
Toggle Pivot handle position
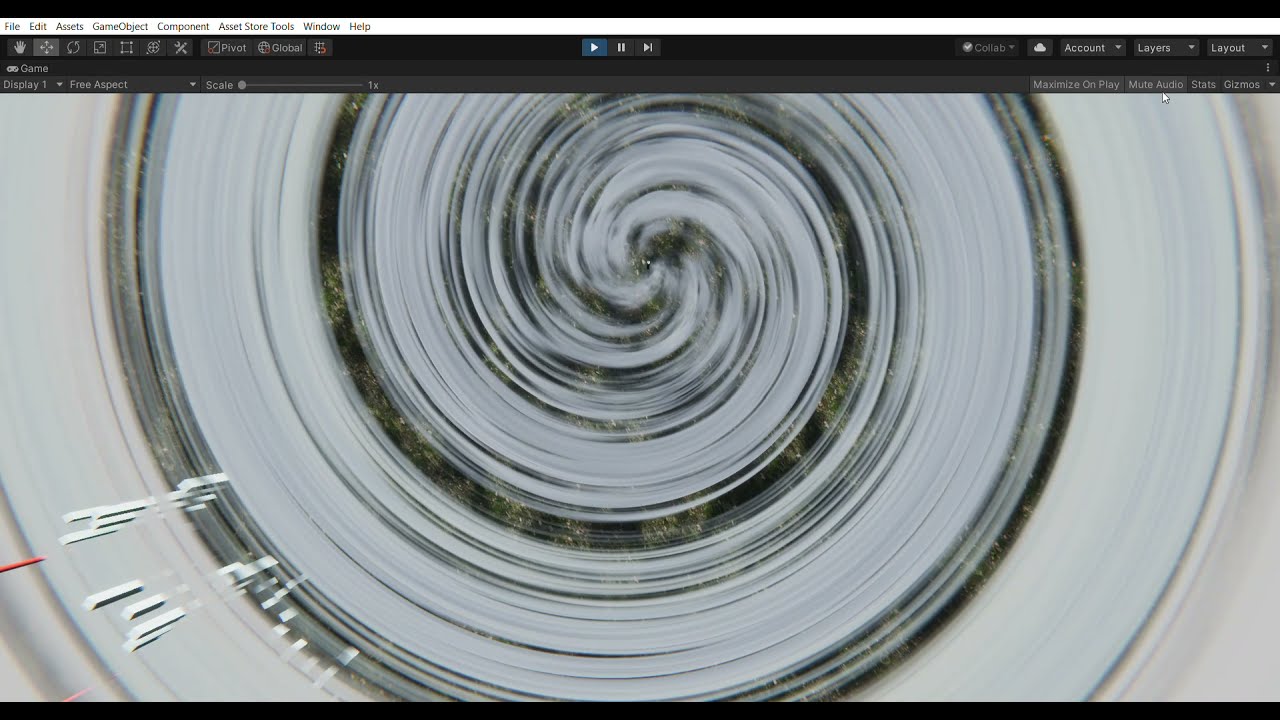click(227, 47)
